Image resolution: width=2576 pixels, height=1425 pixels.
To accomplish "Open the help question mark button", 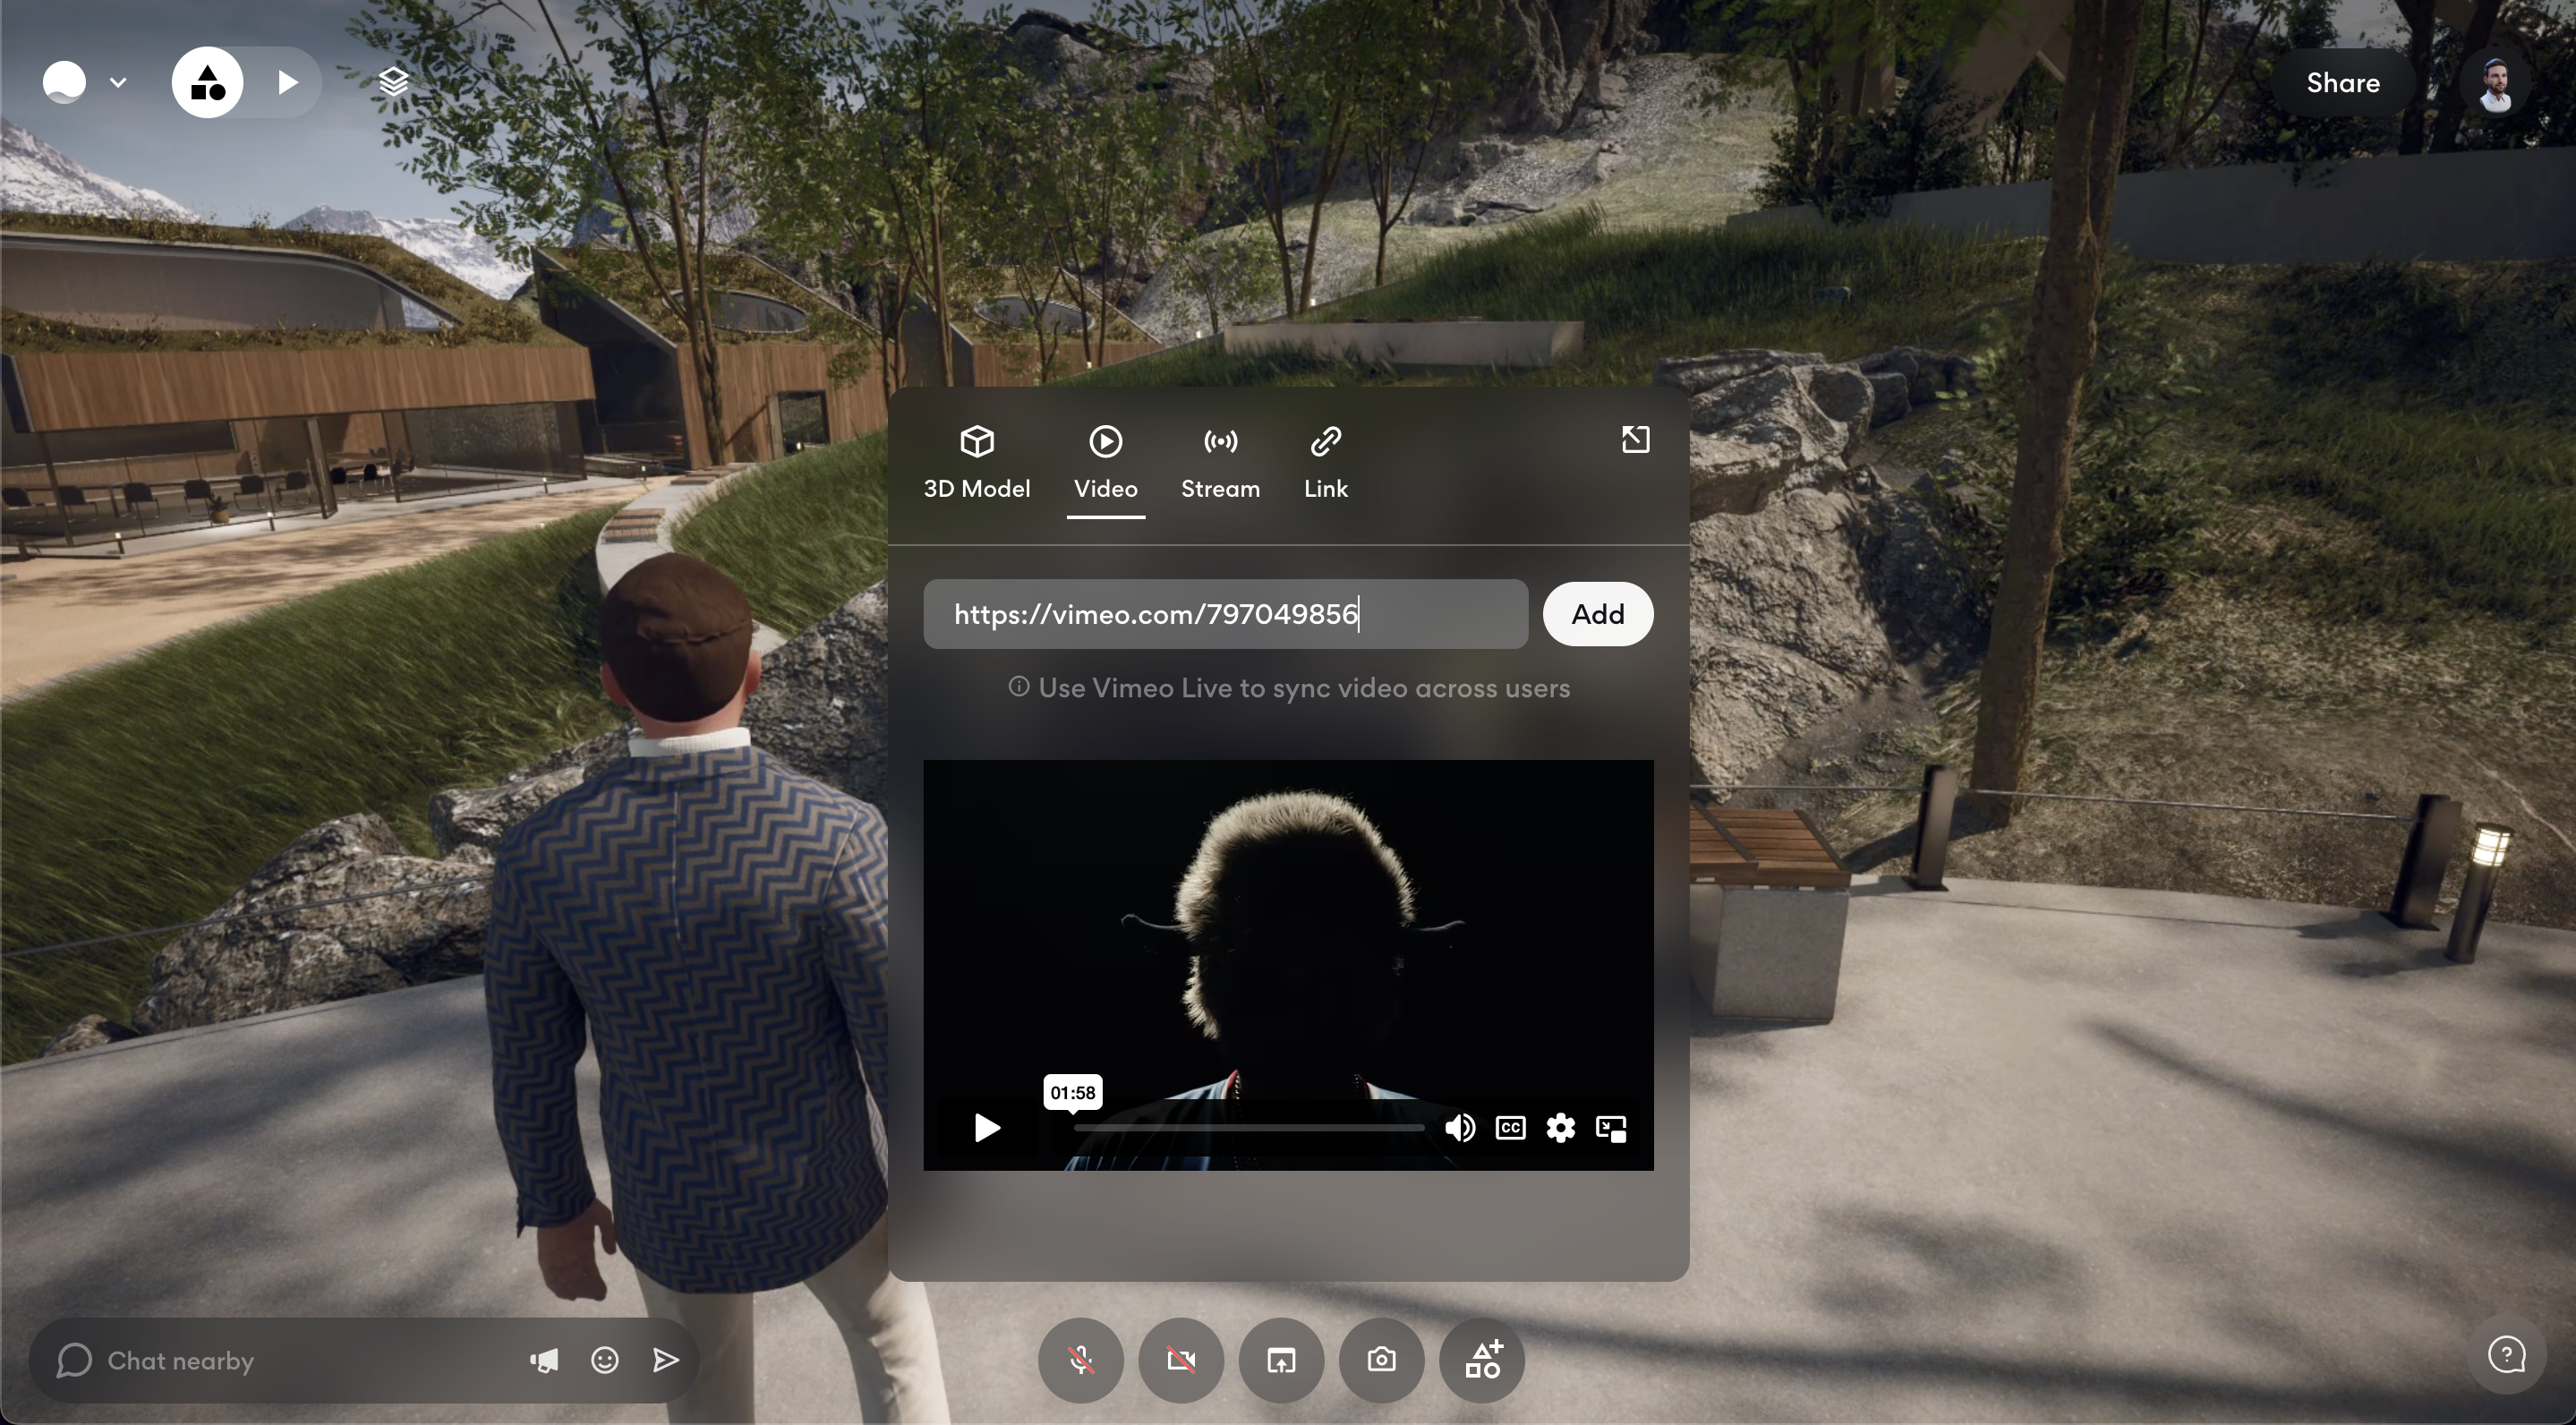I will tap(2506, 1356).
